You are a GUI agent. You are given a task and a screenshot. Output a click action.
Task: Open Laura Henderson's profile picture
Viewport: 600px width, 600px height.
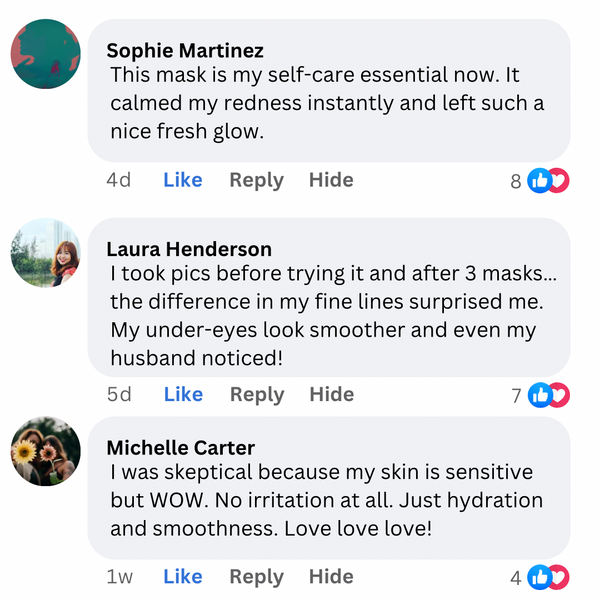(x=45, y=252)
